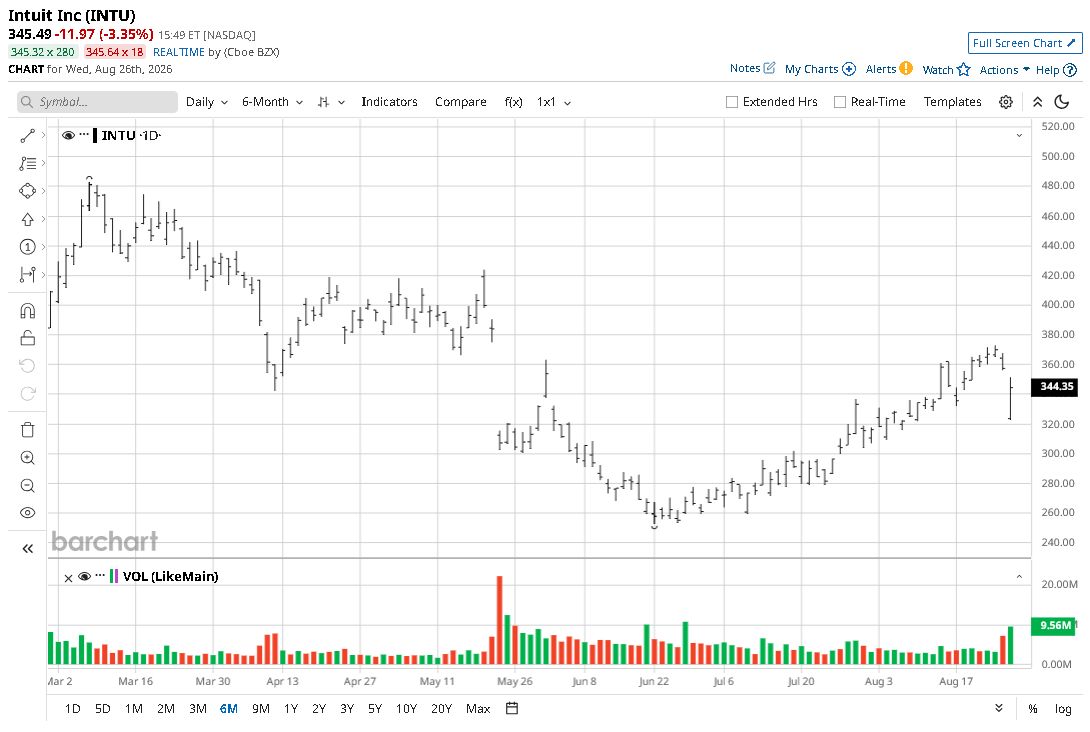Image resolution: width=1090 pixels, height=732 pixels.
Task: Open the 1x1 grid layout dropdown
Action: (x=554, y=102)
